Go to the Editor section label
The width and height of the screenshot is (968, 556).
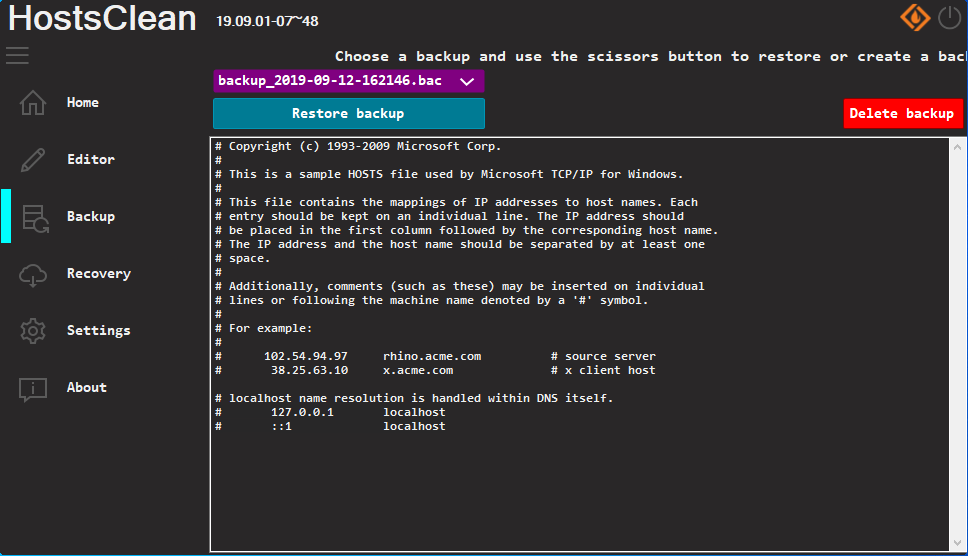pos(91,159)
